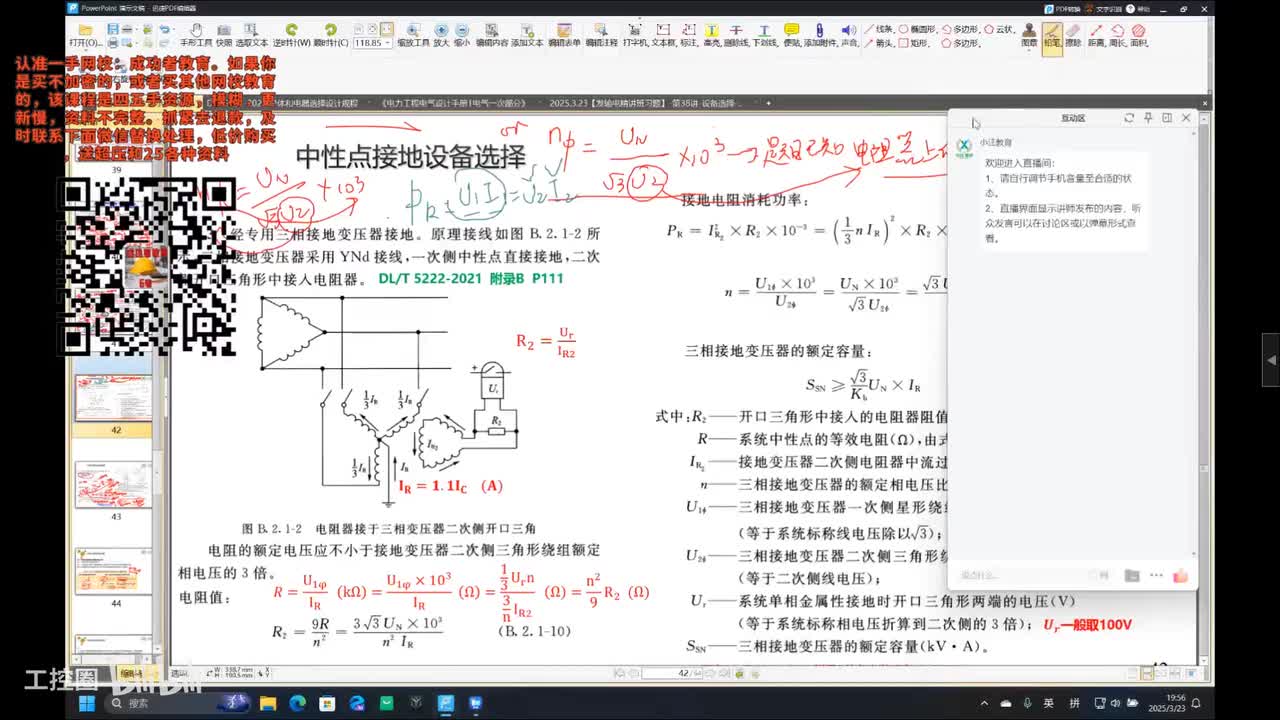The width and height of the screenshot is (1280, 720).
Task: Click the 快照 snapshot camera tool
Action: pos(223,37)
